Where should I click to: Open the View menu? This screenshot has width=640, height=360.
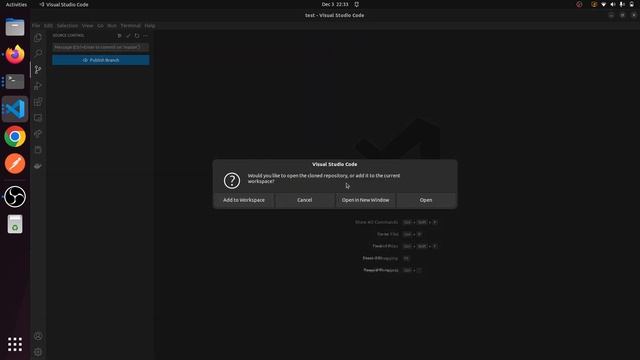87,25
